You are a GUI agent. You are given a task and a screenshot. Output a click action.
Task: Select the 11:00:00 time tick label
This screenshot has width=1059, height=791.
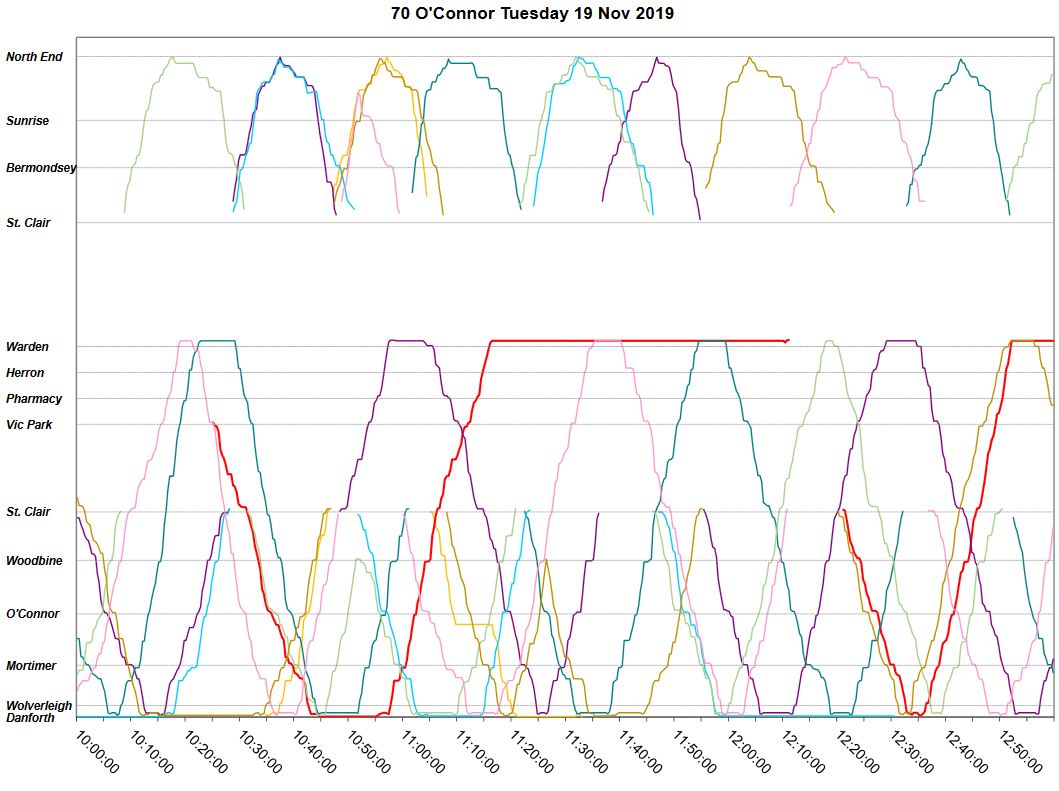click(x=423, y=750)
